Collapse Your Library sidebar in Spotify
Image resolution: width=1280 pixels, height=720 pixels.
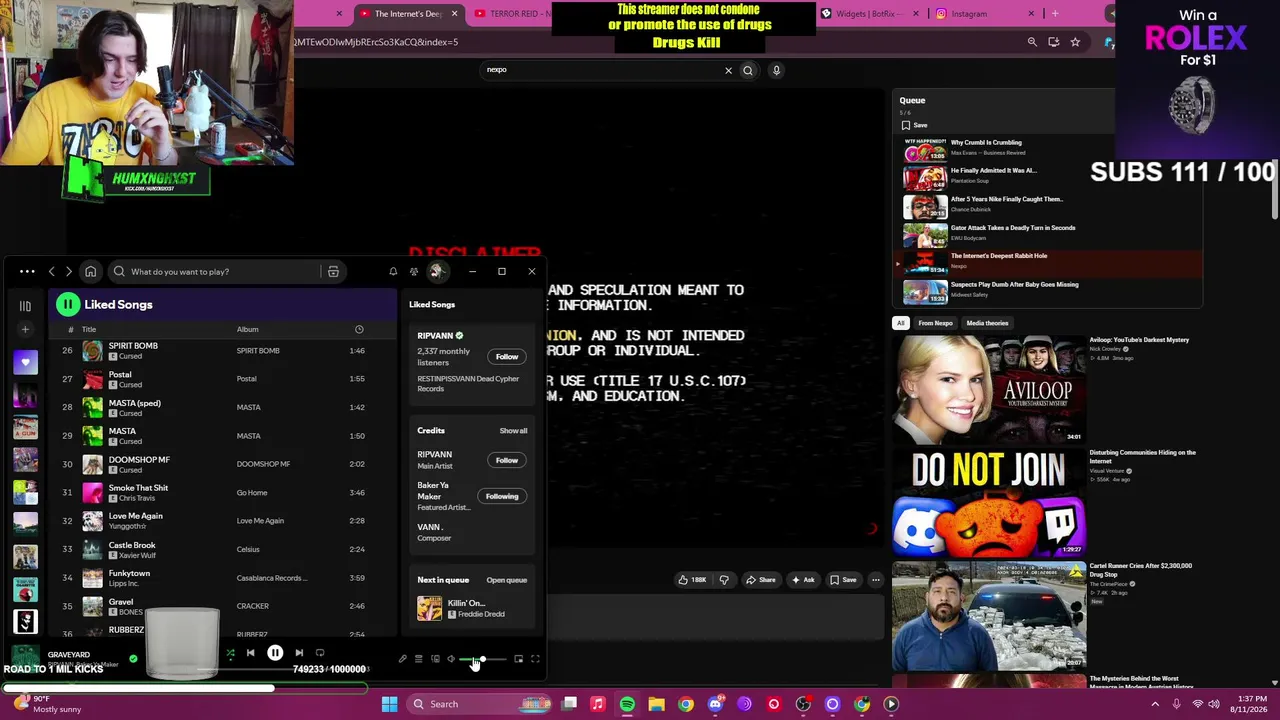click(x=25, y=306)
